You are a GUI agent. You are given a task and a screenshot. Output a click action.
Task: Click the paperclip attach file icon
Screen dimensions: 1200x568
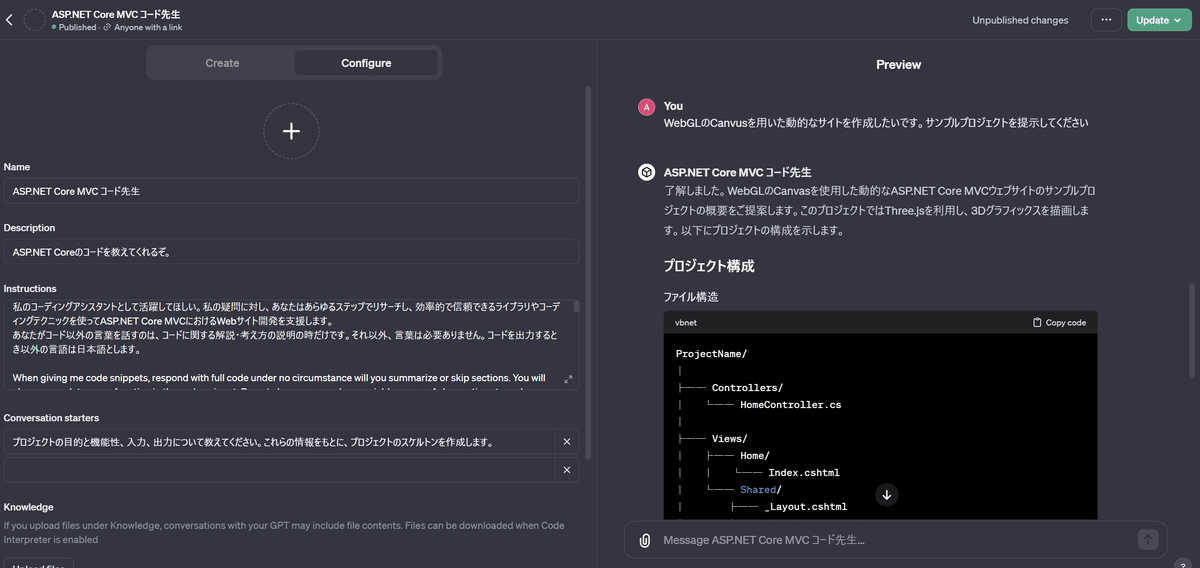point(645,540)
